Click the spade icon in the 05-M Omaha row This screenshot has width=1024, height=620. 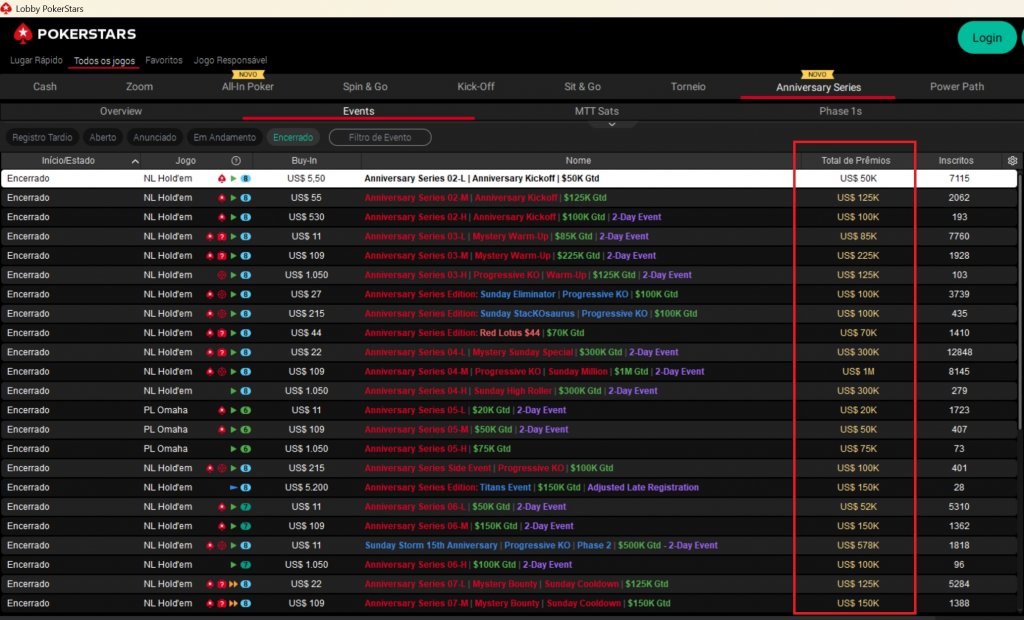(x=221, y=430)
